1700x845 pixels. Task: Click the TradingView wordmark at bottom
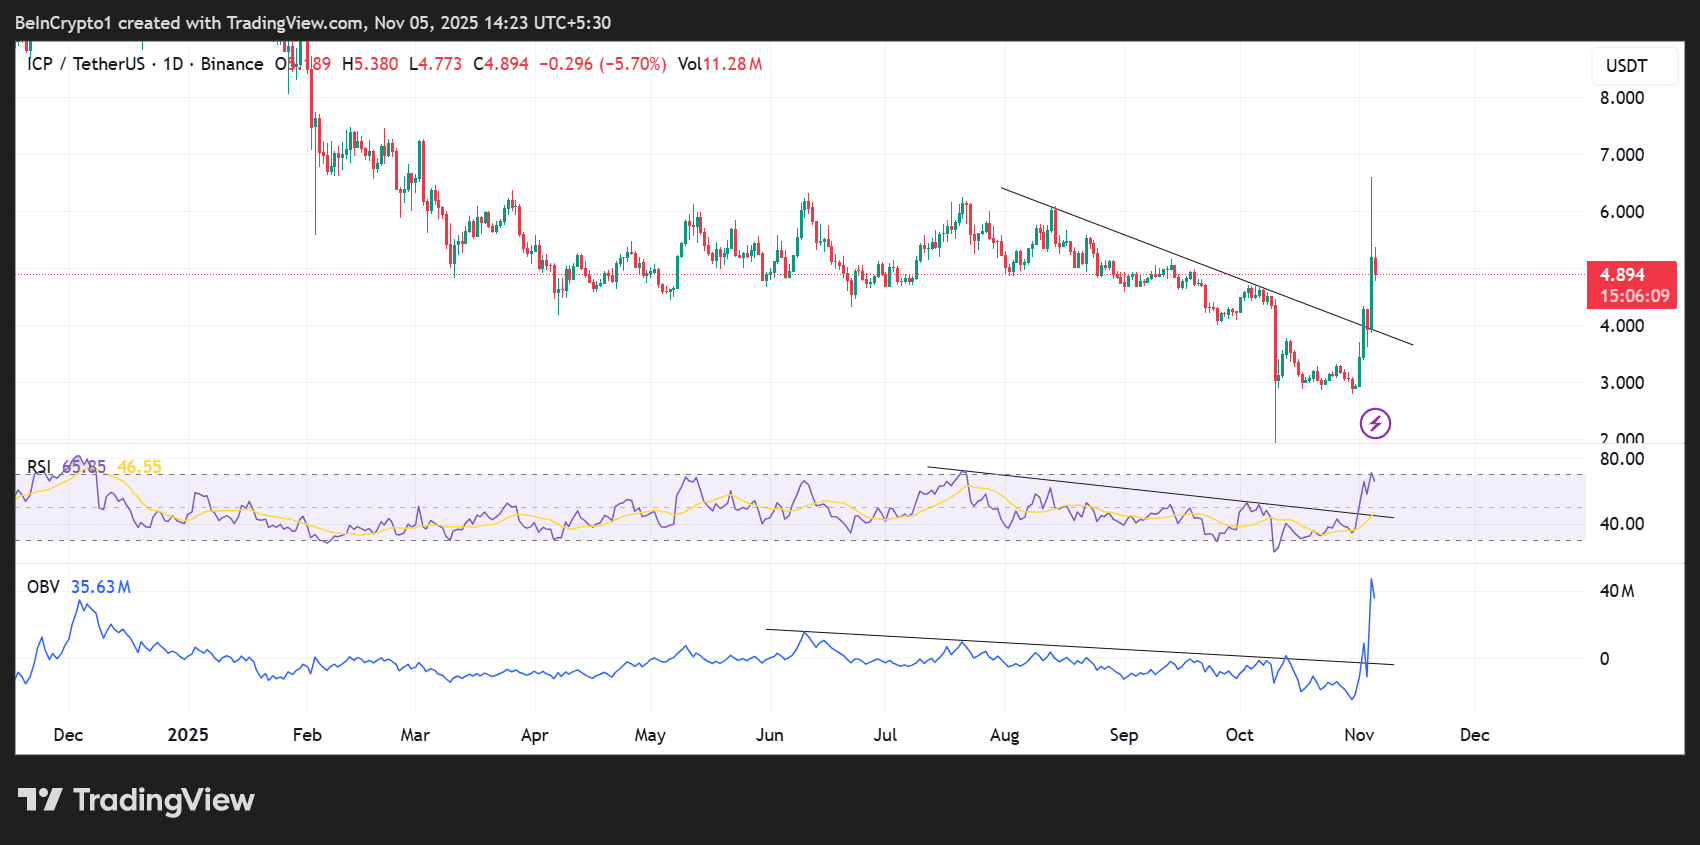(164, 800)
